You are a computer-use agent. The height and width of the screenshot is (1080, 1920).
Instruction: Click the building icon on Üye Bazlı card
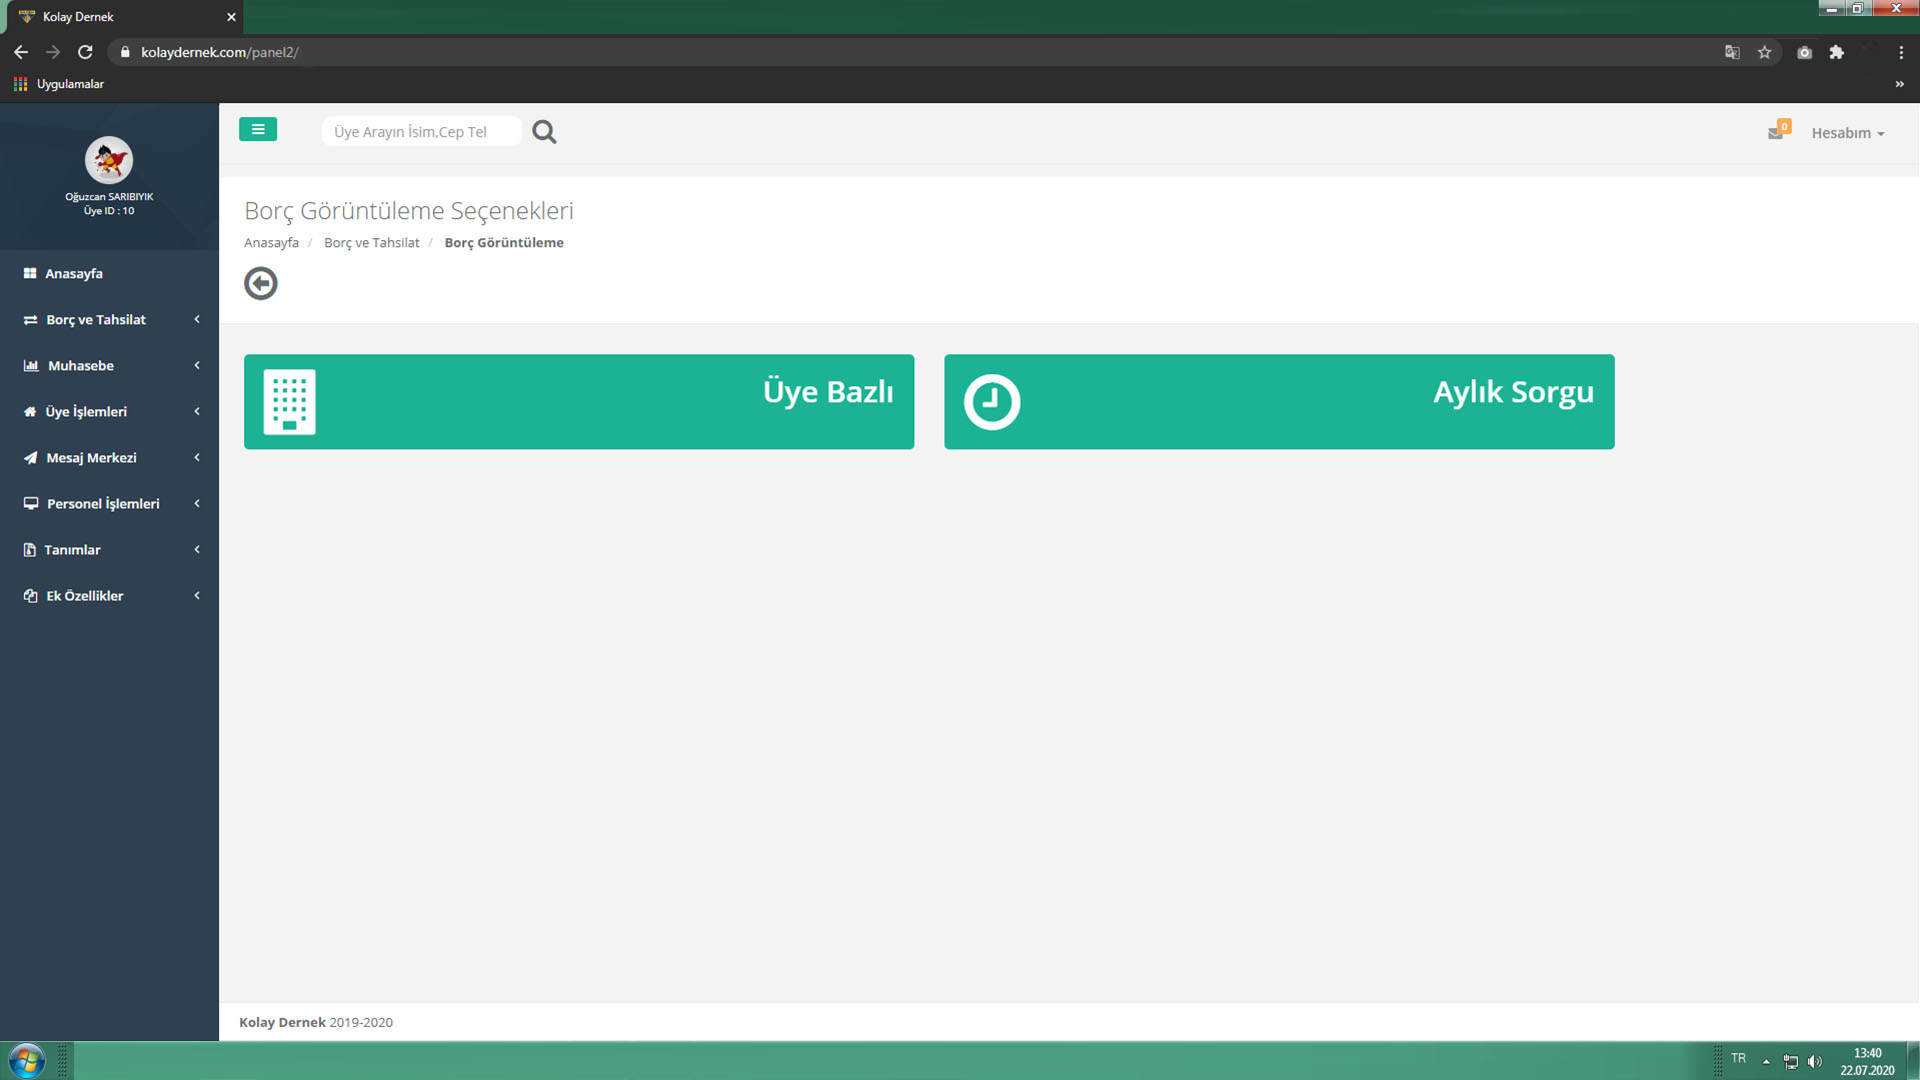(x=289, y=402)
